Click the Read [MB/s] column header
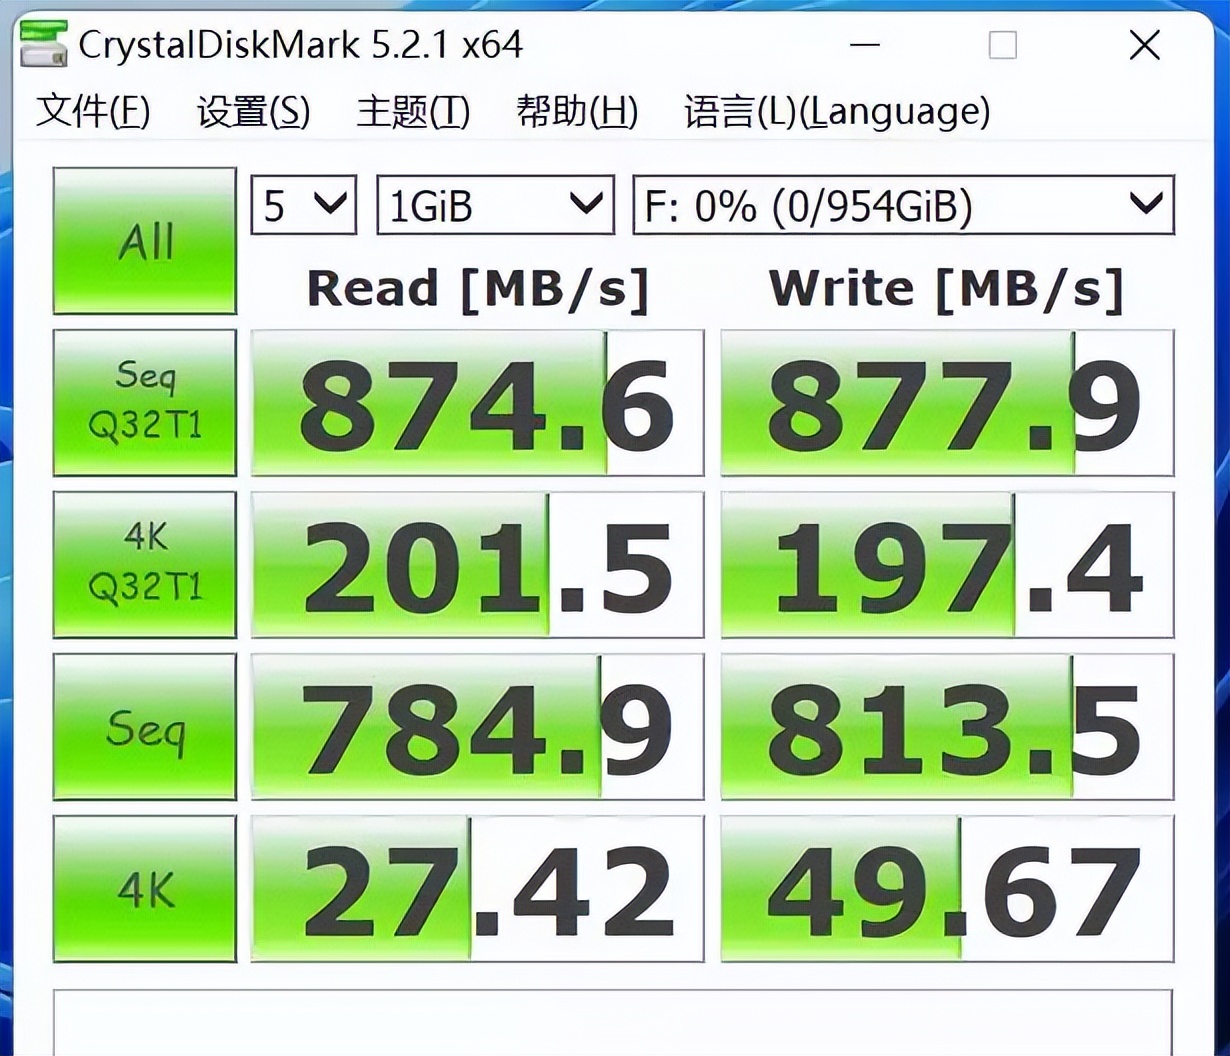The height and width of the screenshot is (1056, 1230). 478,289
